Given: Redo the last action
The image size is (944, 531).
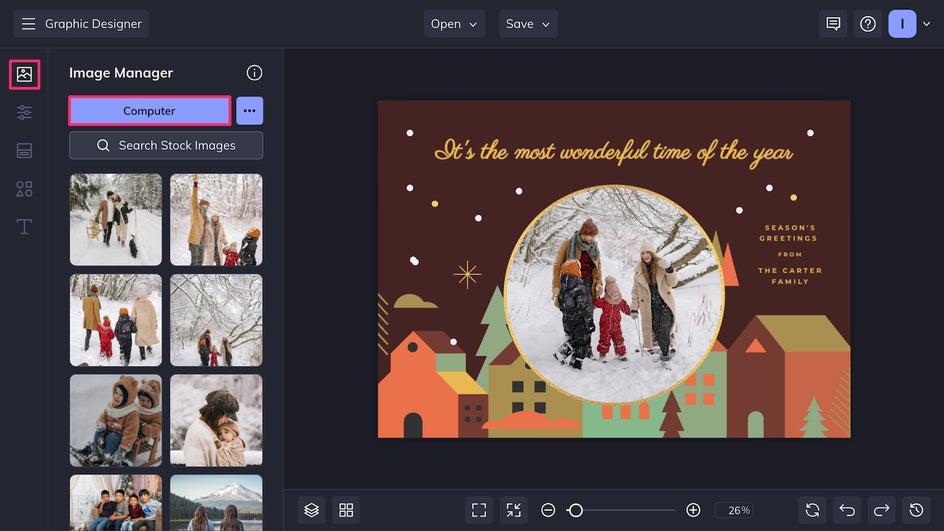Looking at the screenshot, I should click(881, 511).
